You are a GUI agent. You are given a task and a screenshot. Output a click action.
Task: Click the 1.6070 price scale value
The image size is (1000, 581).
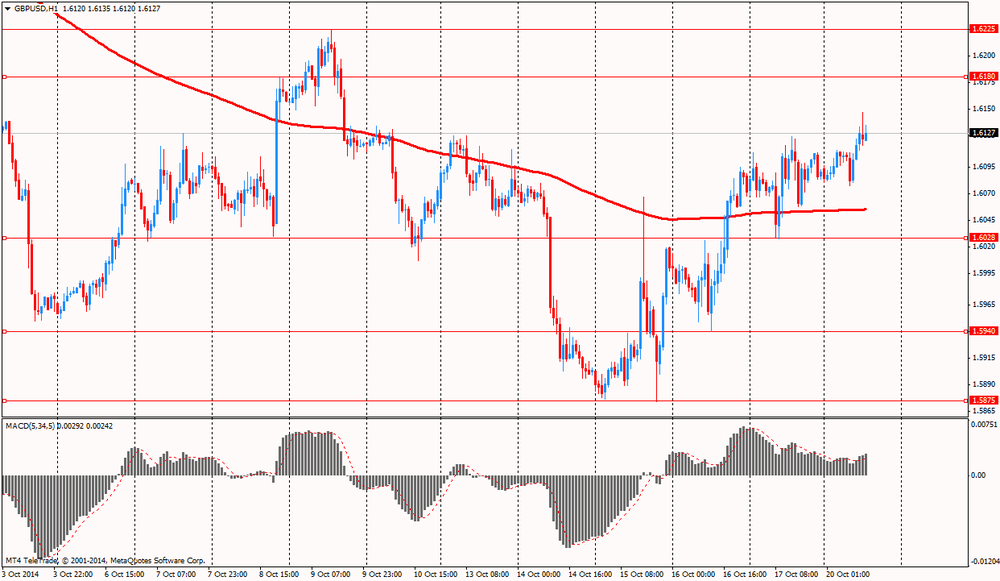coord(983,193)
